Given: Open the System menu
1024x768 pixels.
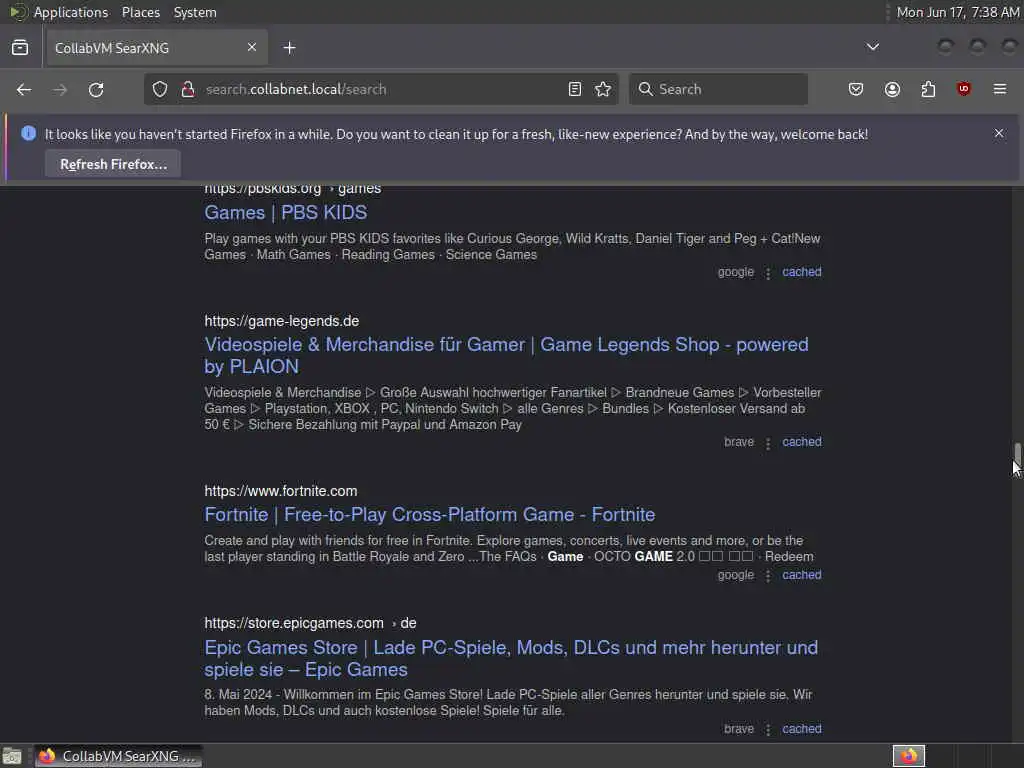Looking at the screenshot, I should (x=195, y=12).
